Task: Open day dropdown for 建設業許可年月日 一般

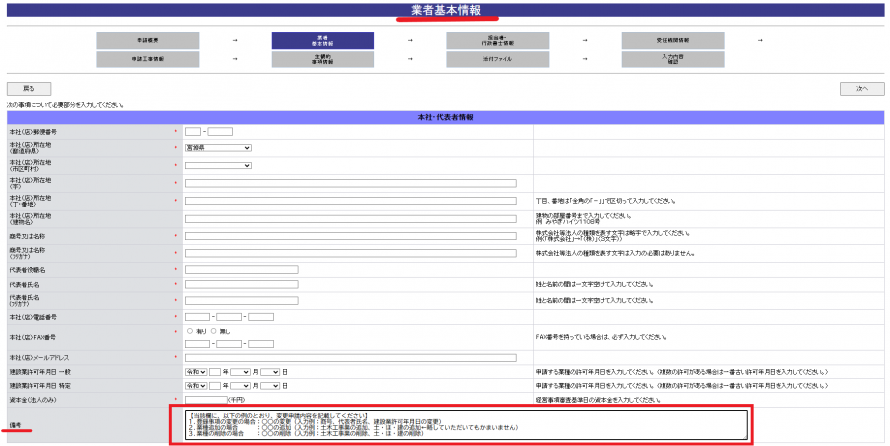Action: click(270, 372)
